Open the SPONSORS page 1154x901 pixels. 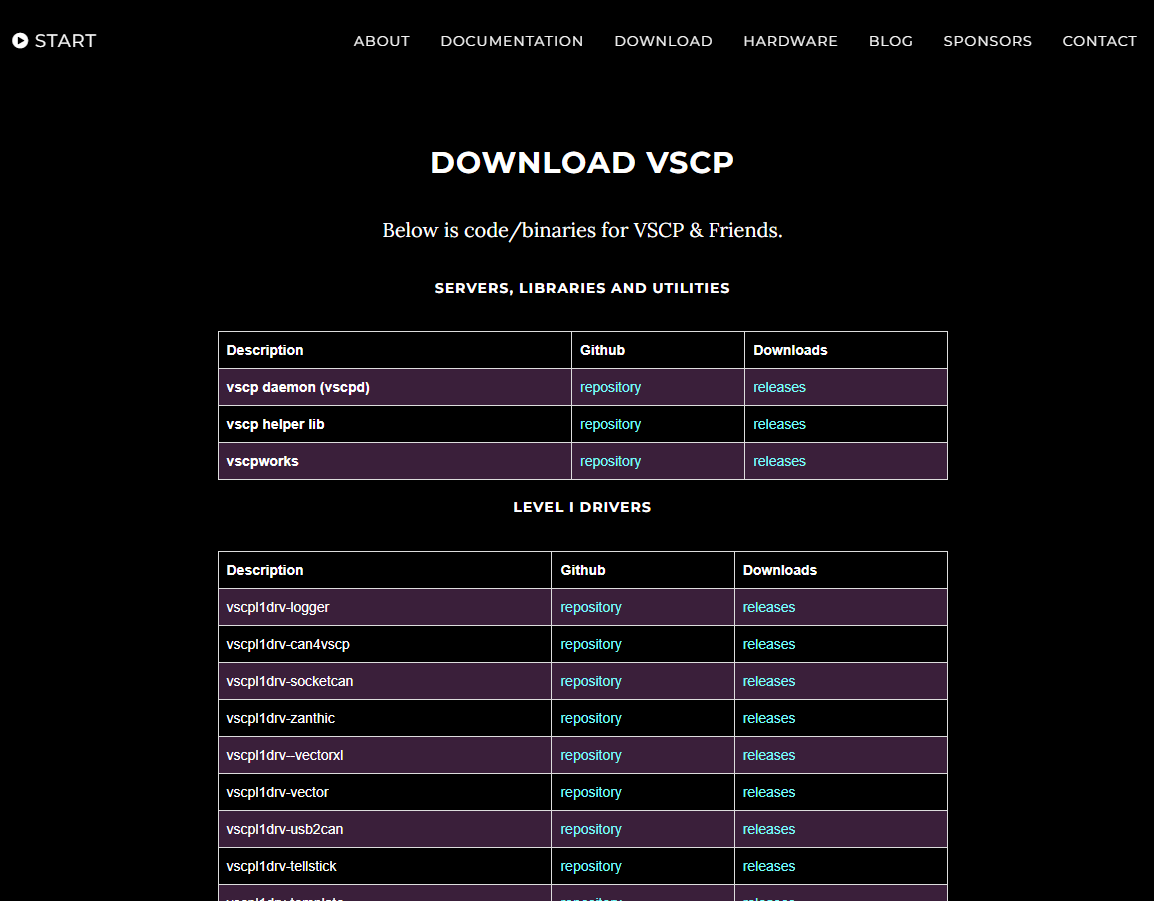pos(988,41)
